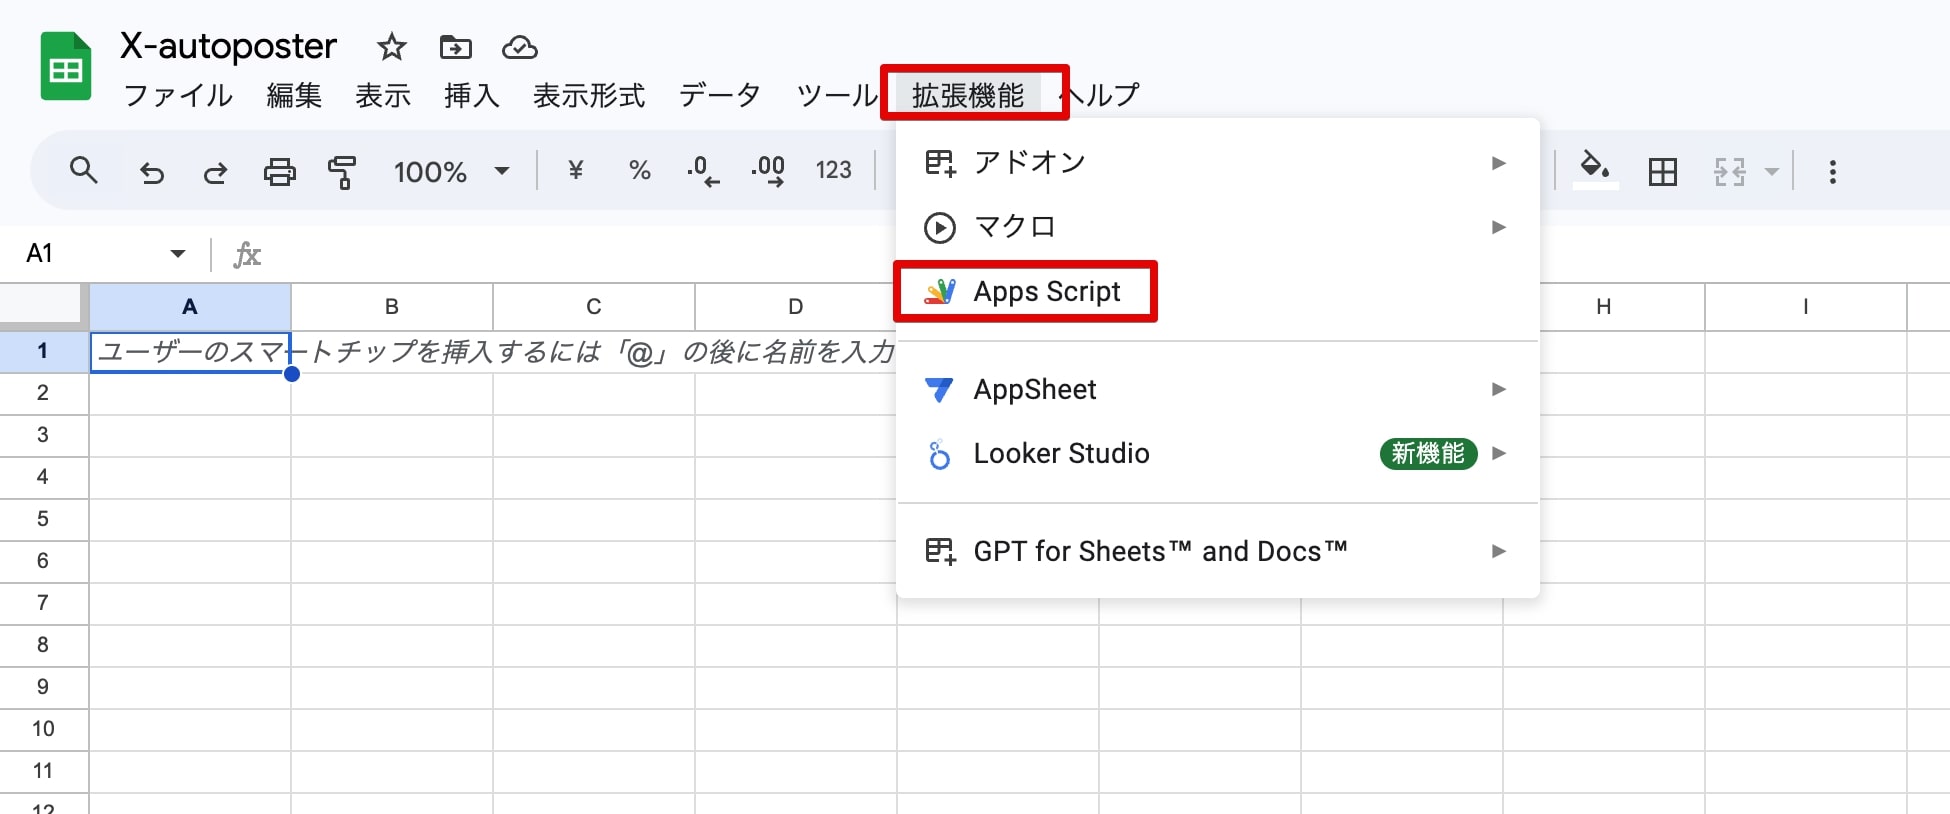The image size is (1950, 814).
Task: Check the cloud save status icon
Action: tap(520, 47)
